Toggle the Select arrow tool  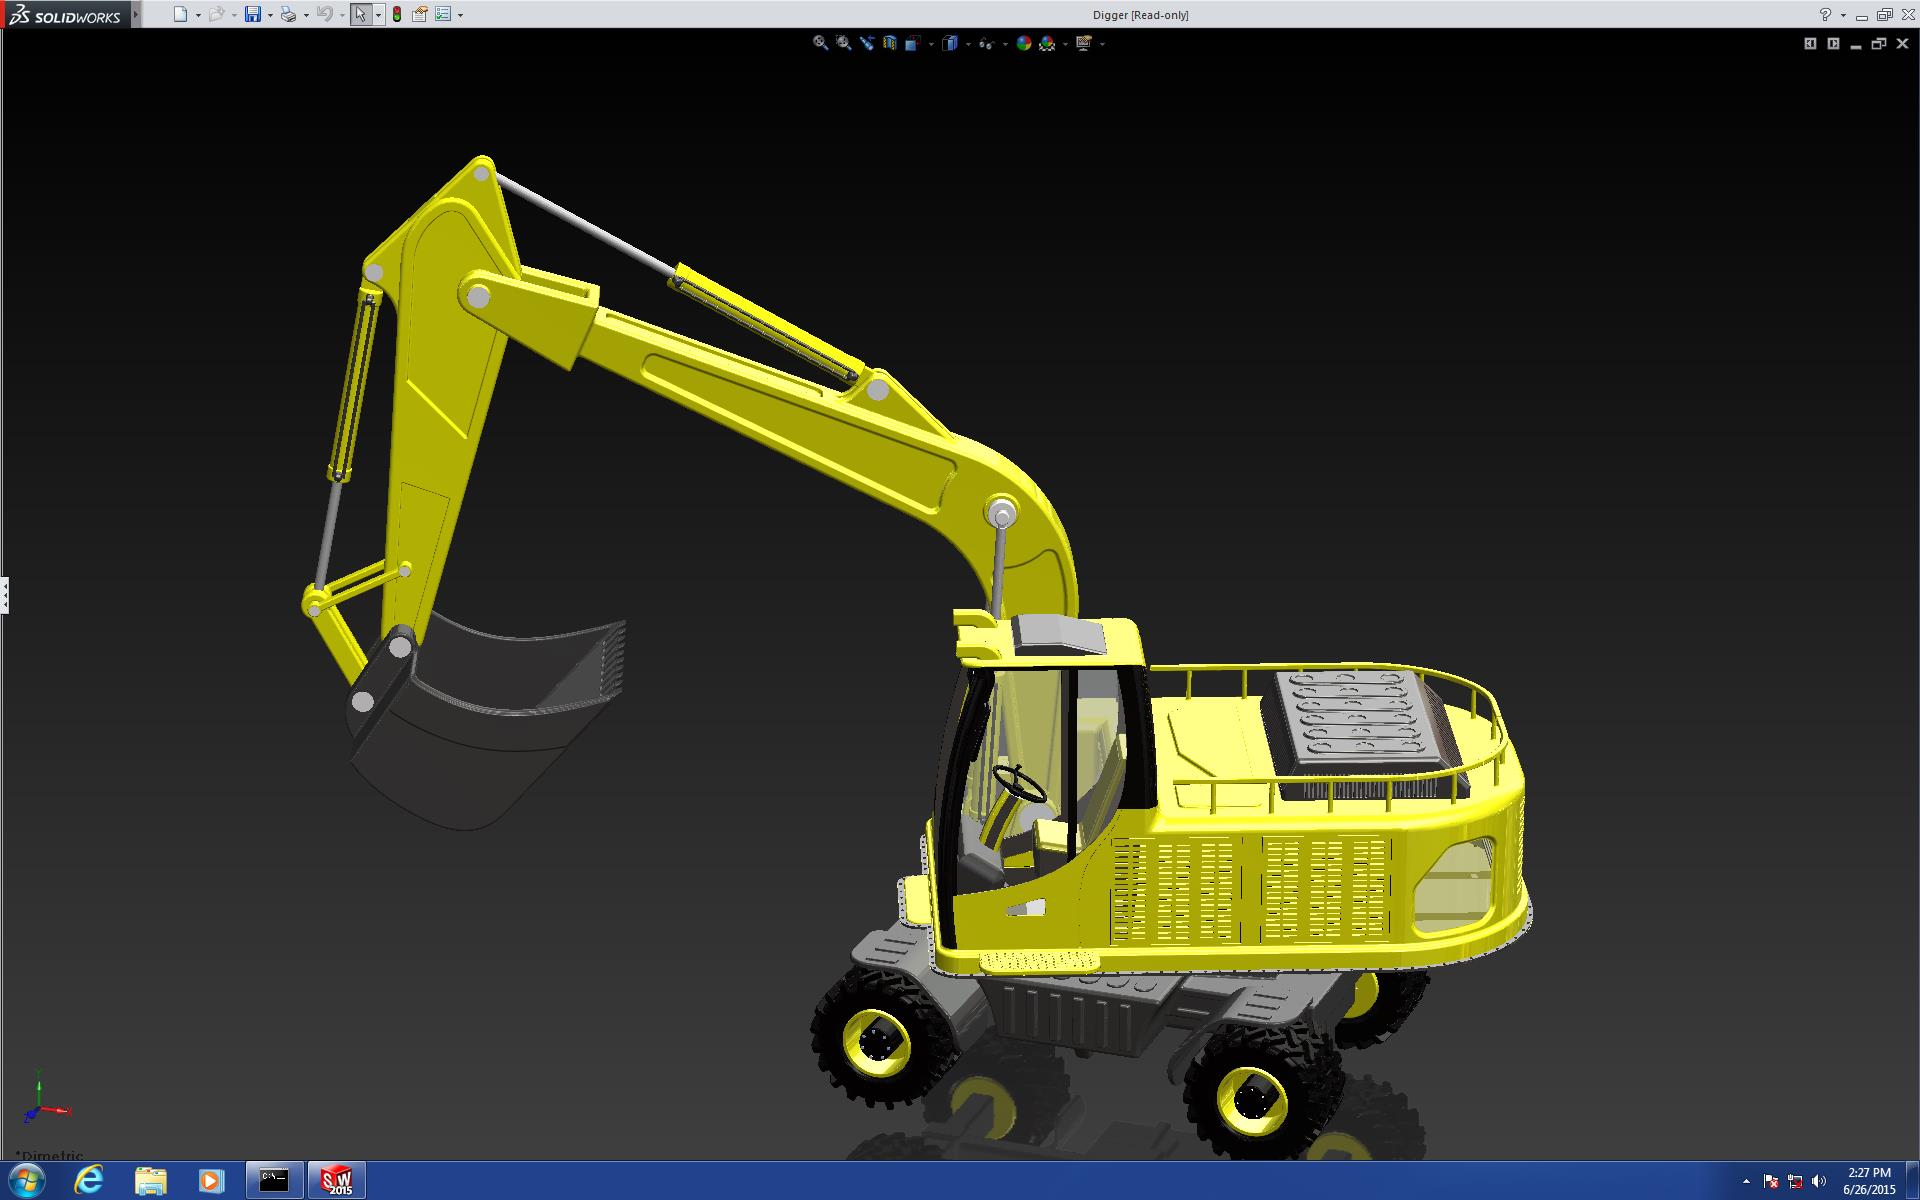[x=360, y=14]
